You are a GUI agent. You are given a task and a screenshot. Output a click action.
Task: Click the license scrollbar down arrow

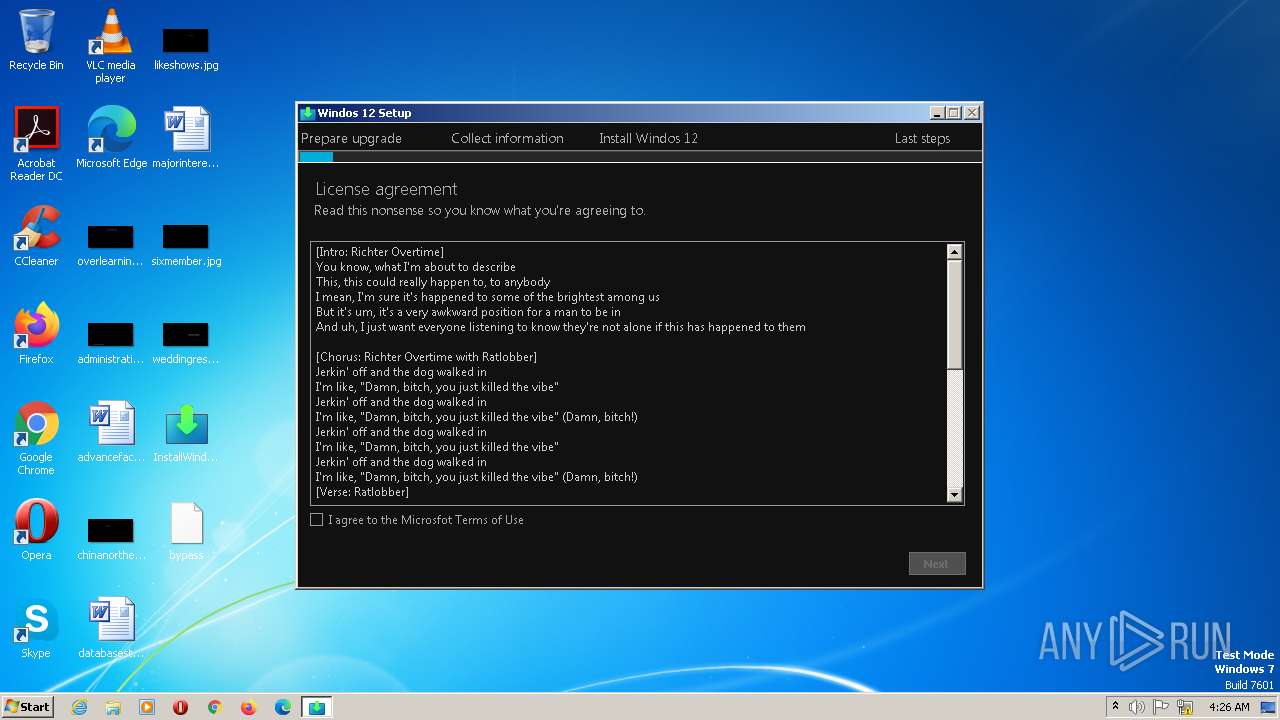pyautogui.click(x=954, y=494)
